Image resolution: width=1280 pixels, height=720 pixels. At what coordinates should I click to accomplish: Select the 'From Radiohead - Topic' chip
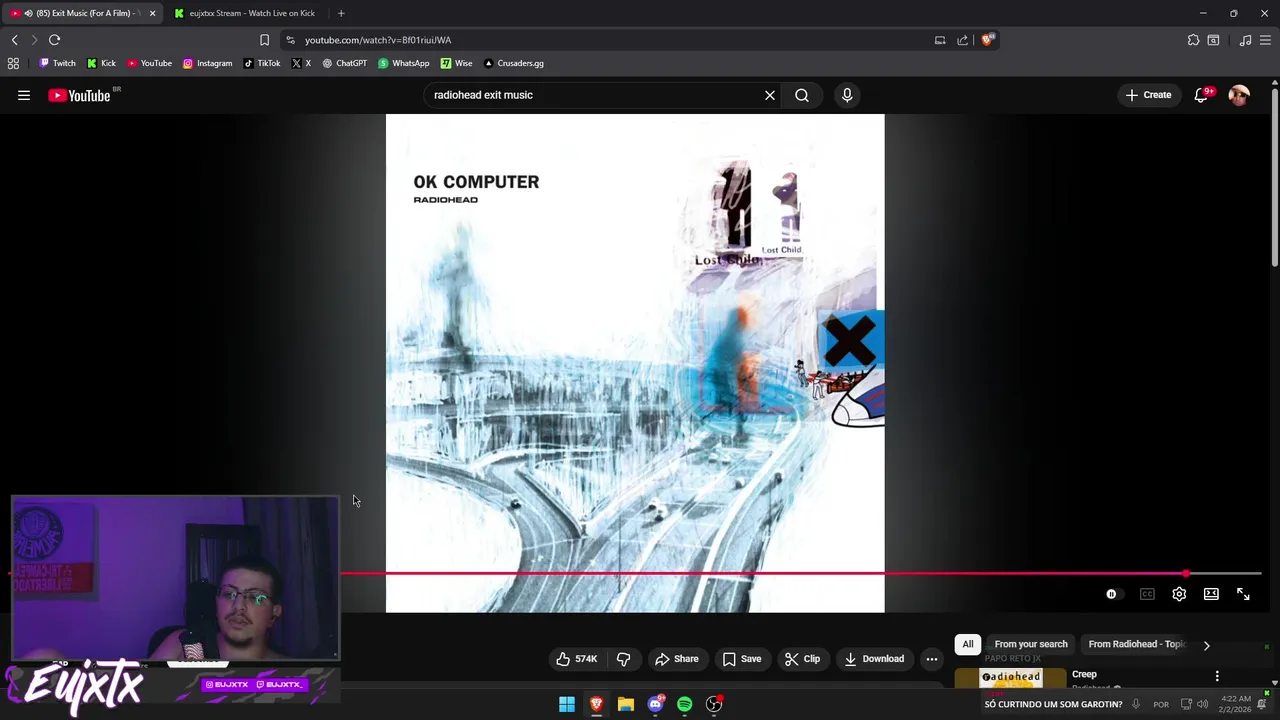point(1136,644)
